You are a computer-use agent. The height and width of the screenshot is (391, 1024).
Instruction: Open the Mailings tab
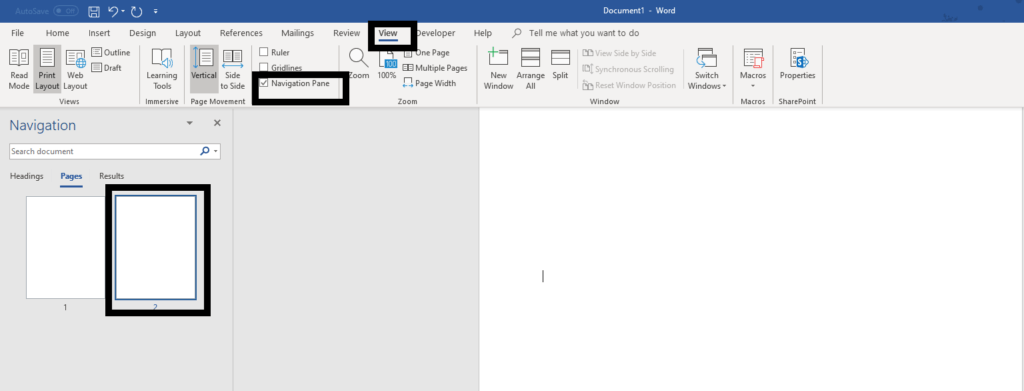tap(297, 33)
